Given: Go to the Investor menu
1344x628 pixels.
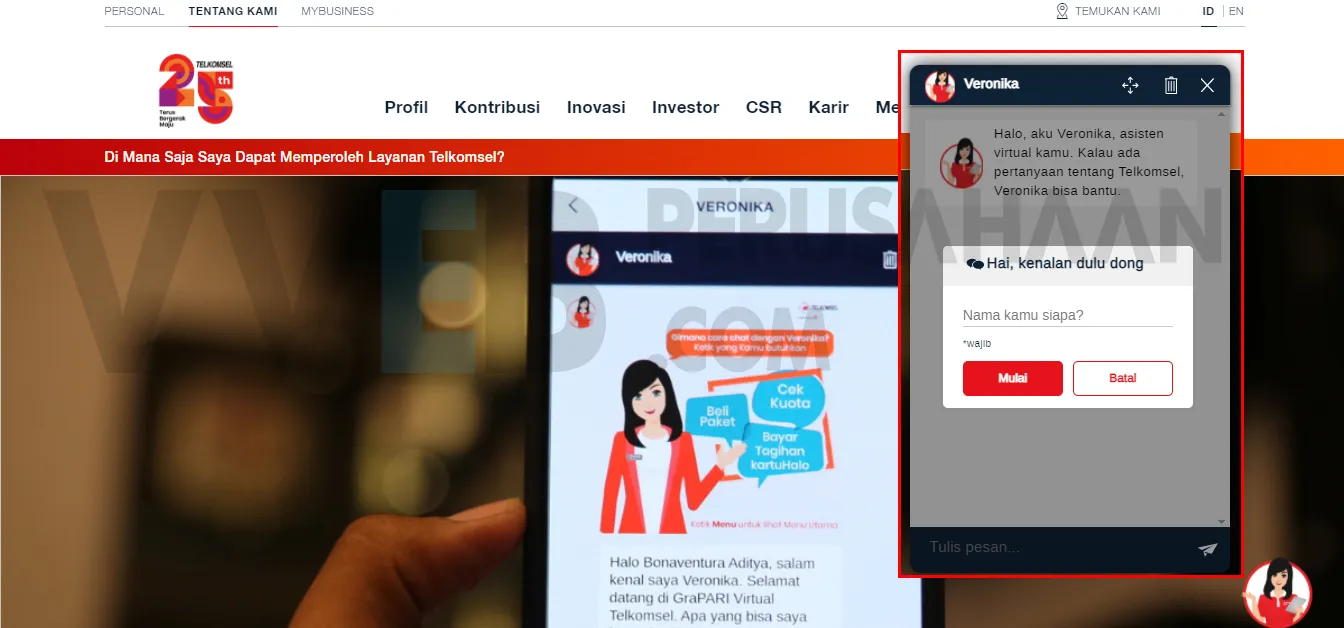Looking at the screenshot, I should coord(685,108).
